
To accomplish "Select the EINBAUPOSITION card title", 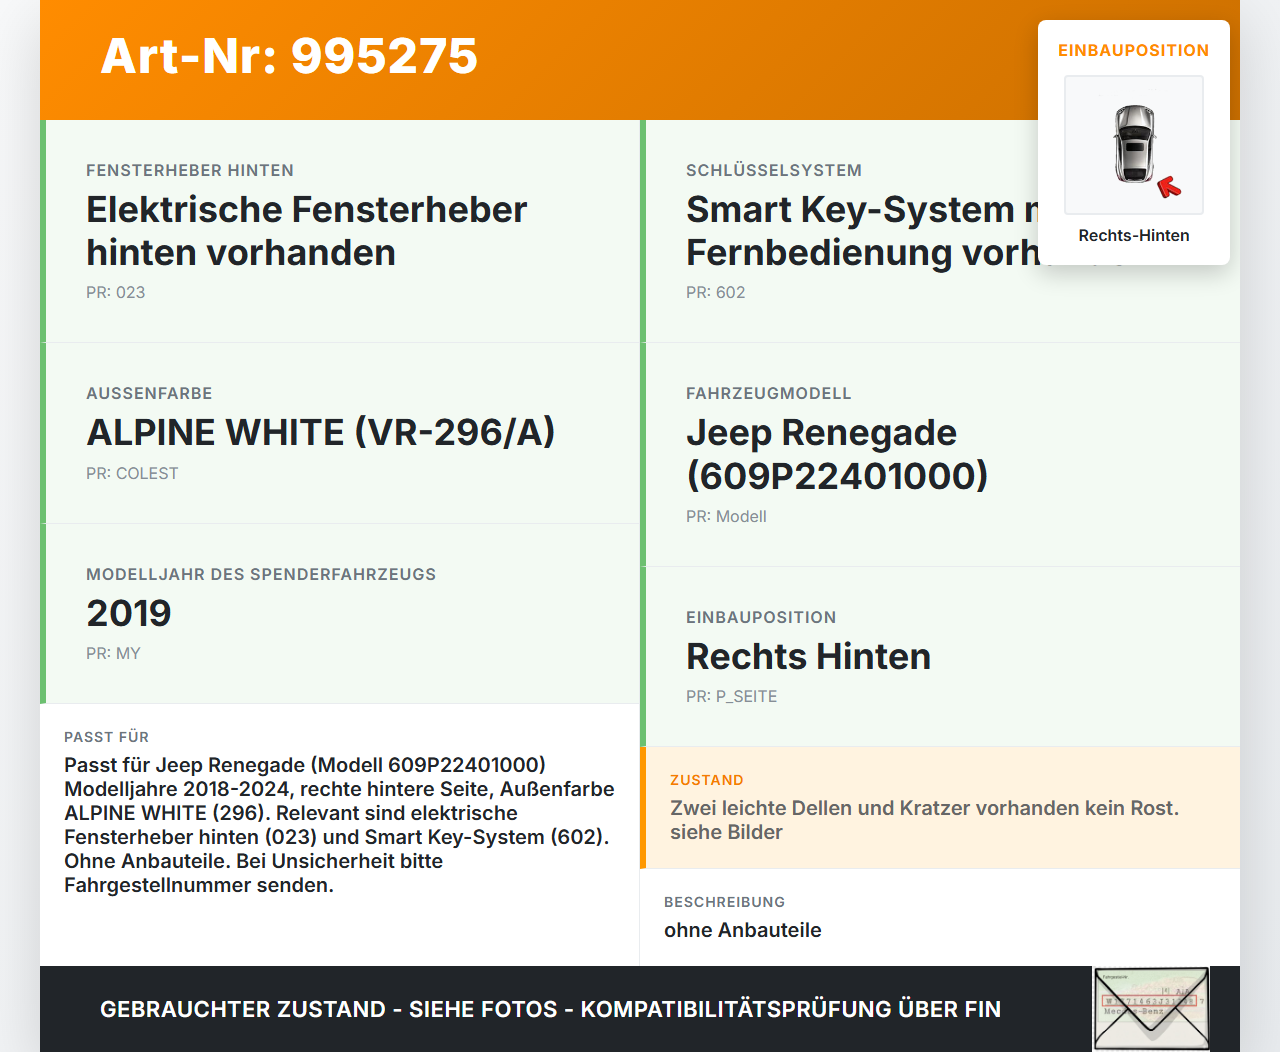I will [x=1134, y=50].
